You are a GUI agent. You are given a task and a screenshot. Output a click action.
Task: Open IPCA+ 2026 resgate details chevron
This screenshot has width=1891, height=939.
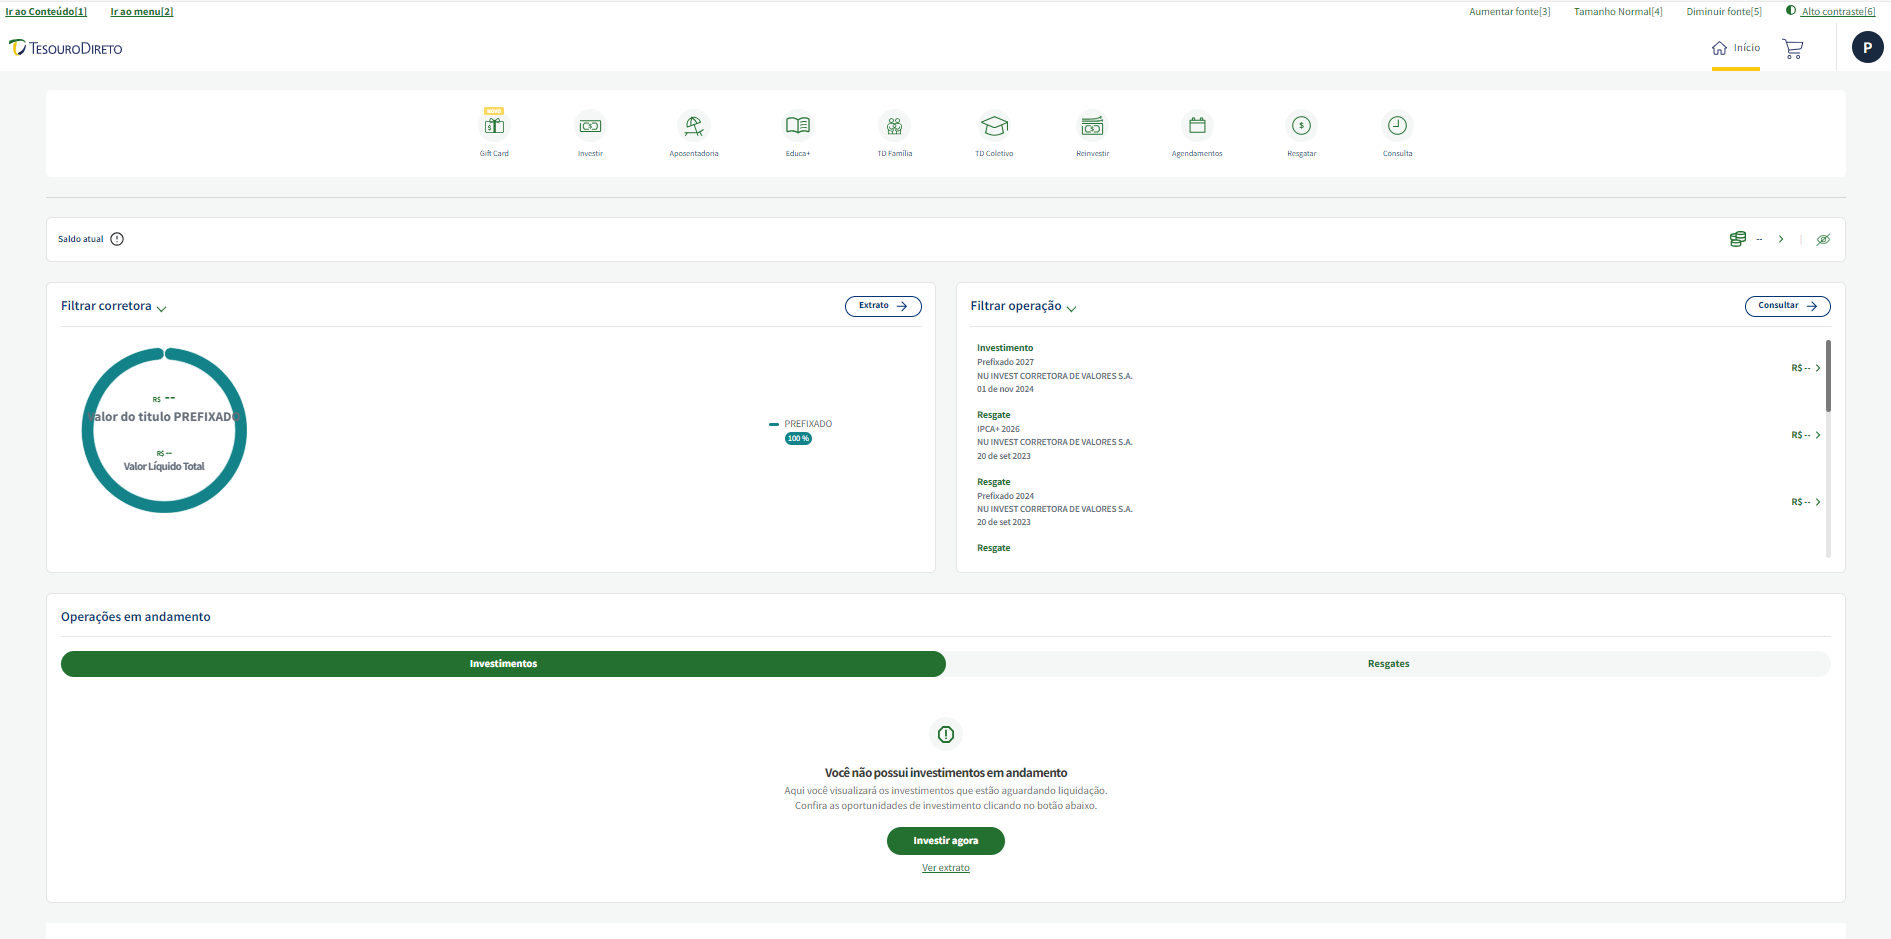tap(1818, 435)
